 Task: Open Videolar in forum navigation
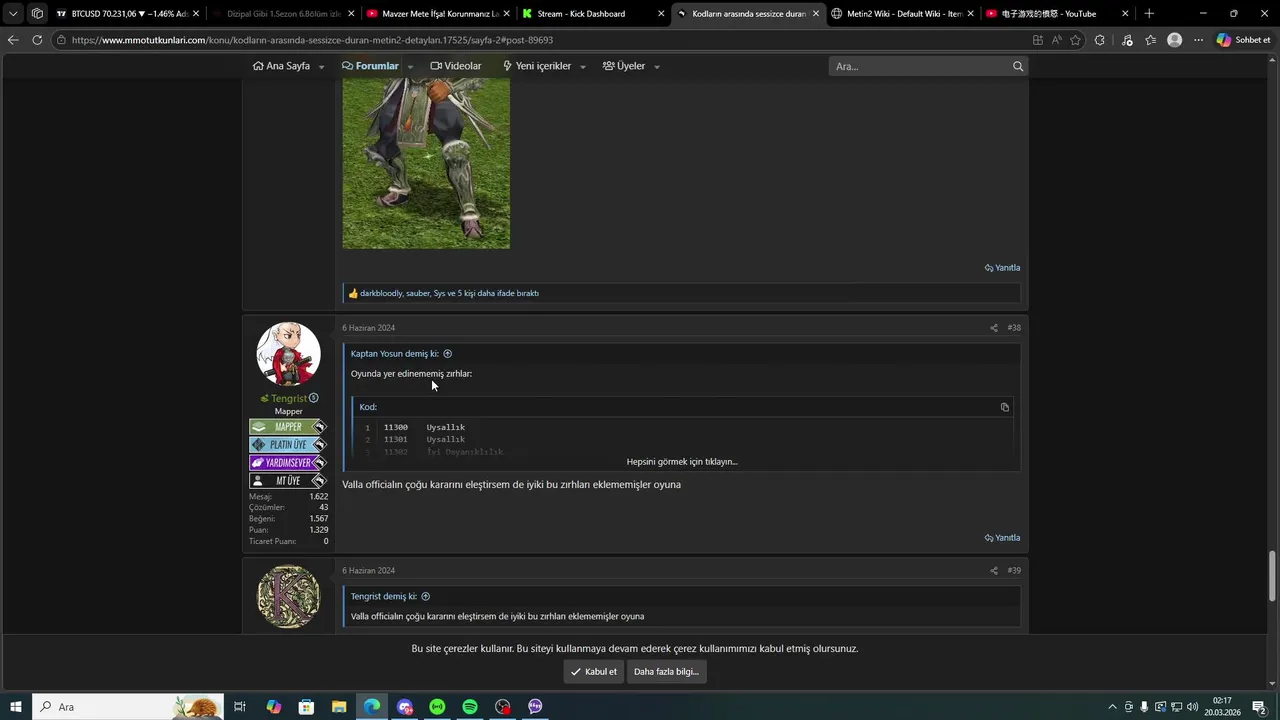[x=456, y=66]
